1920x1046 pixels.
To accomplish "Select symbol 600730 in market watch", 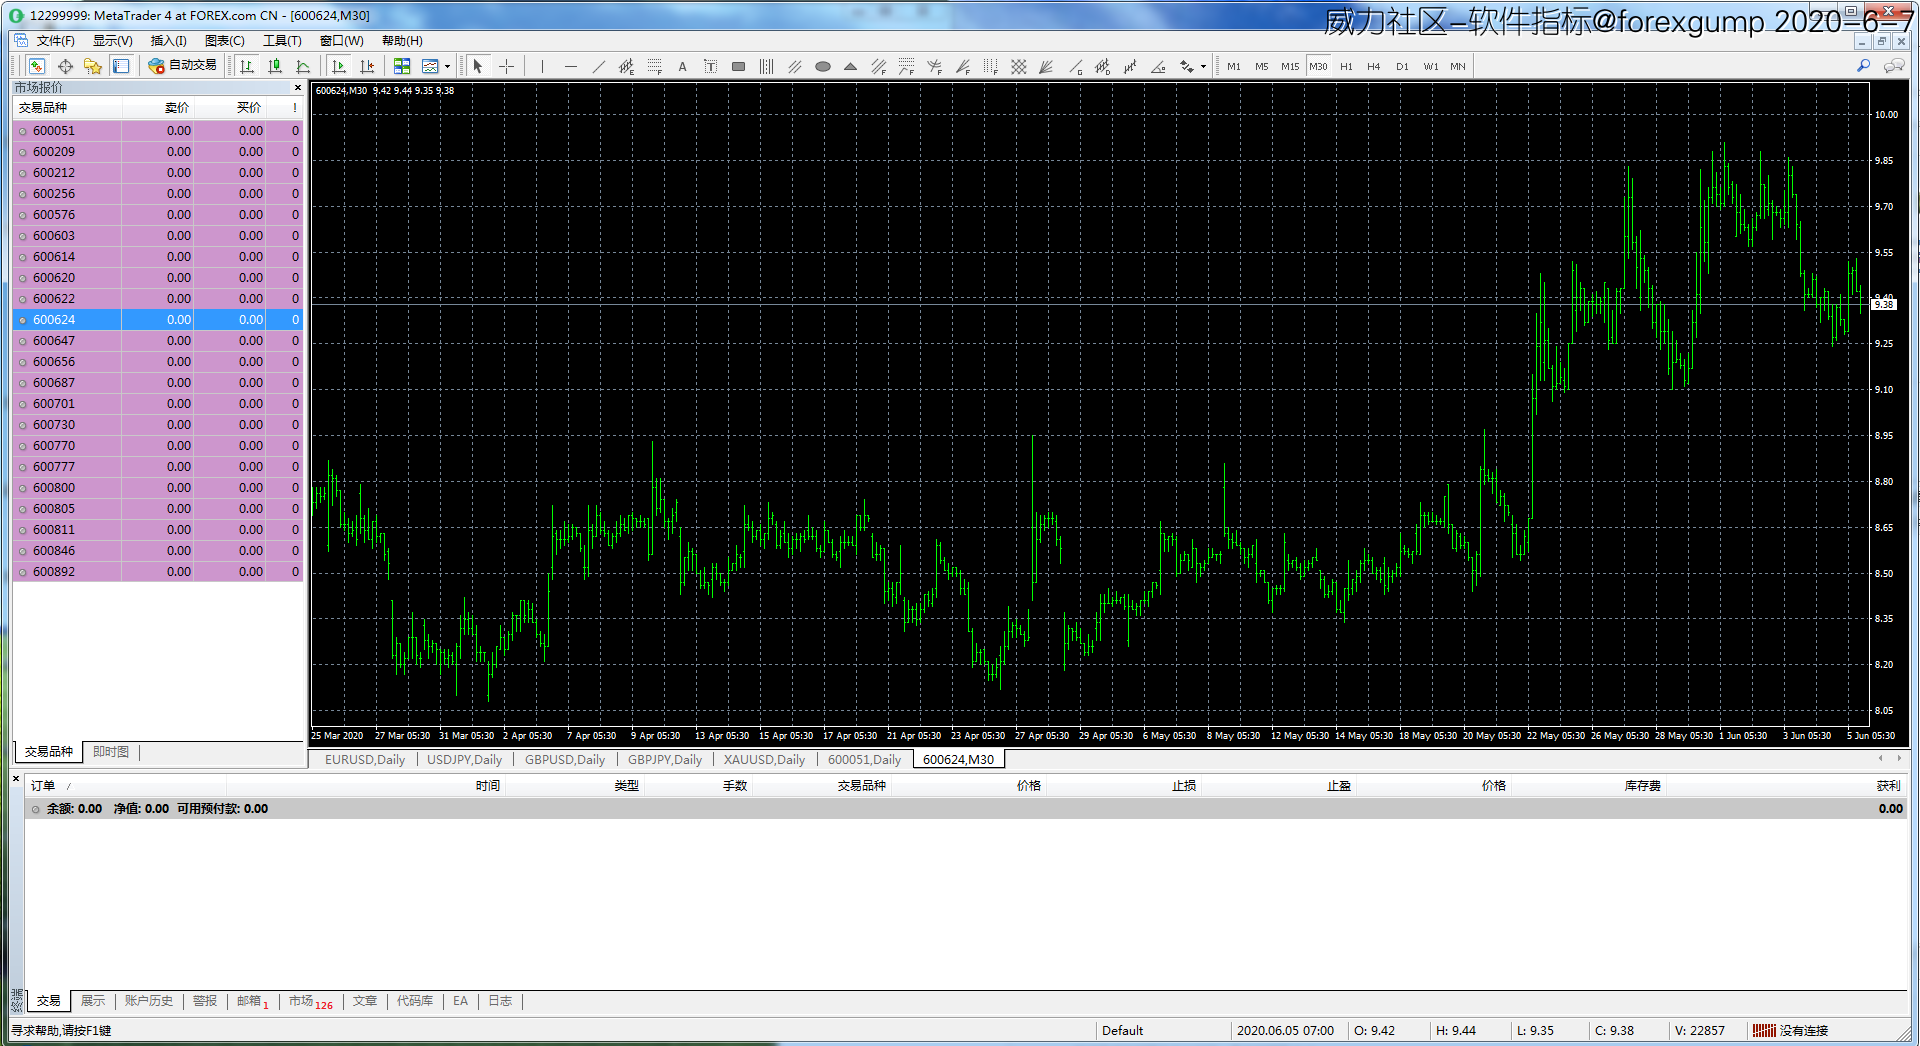I will tap(158, 424).
